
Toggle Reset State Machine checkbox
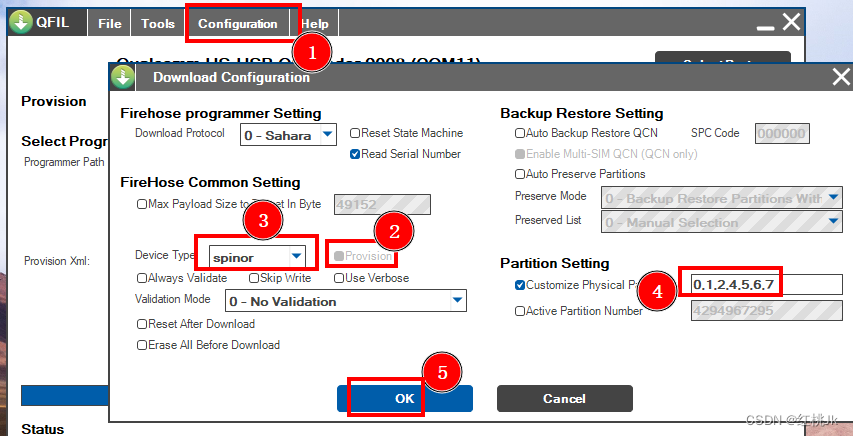pyautogui.click(x=355, y=133)
